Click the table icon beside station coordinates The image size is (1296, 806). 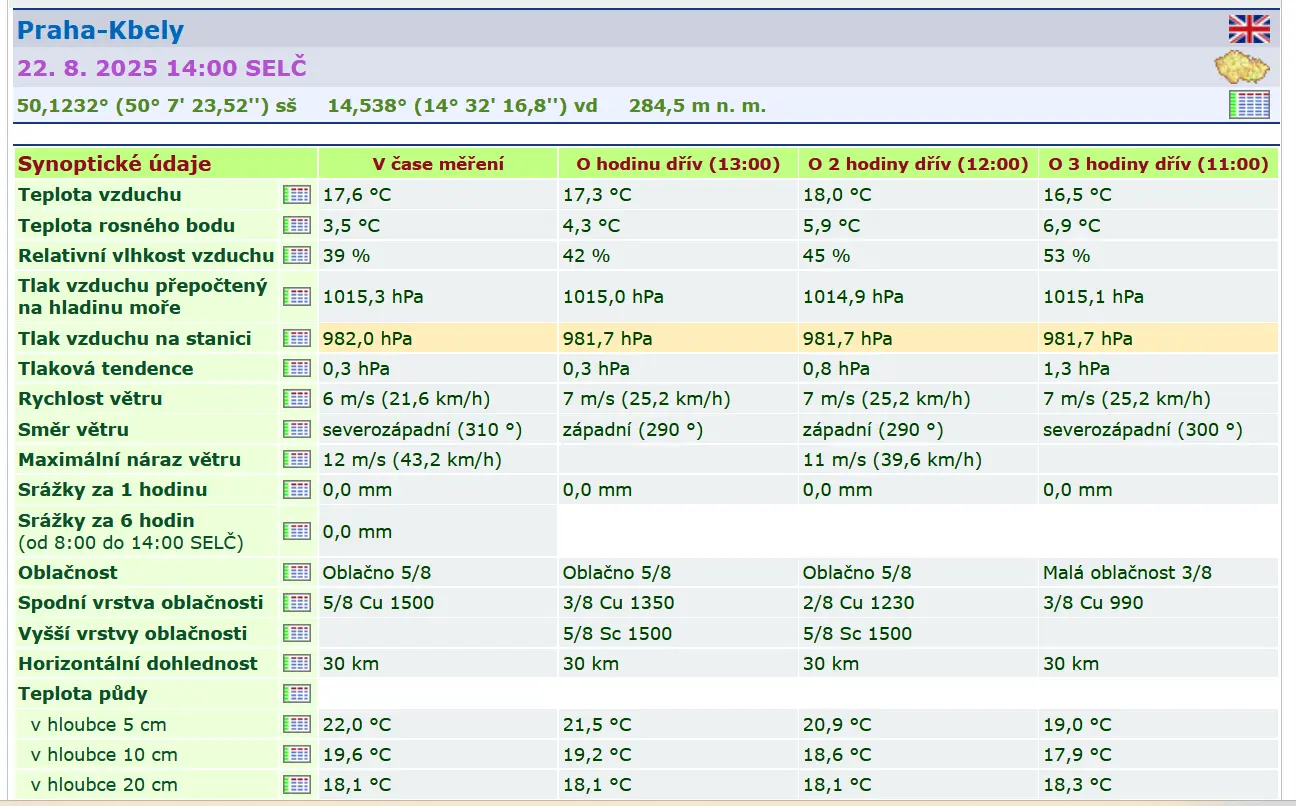[1249, 105]
